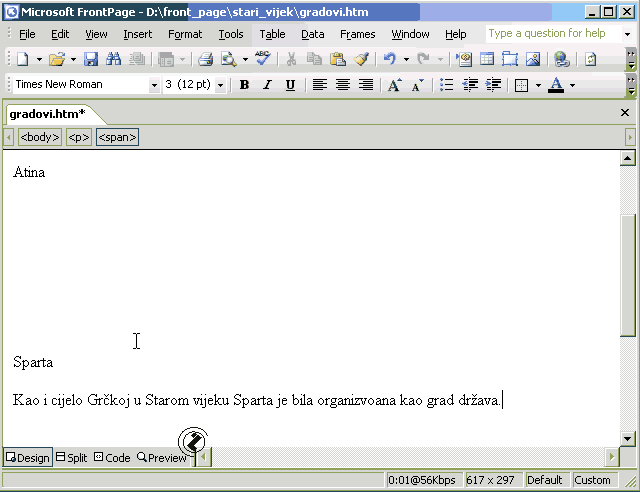The image size is (640, 492).
Task: Click the Save icon in toolbar
Action: pyautogui.click(x=91, y=60)
